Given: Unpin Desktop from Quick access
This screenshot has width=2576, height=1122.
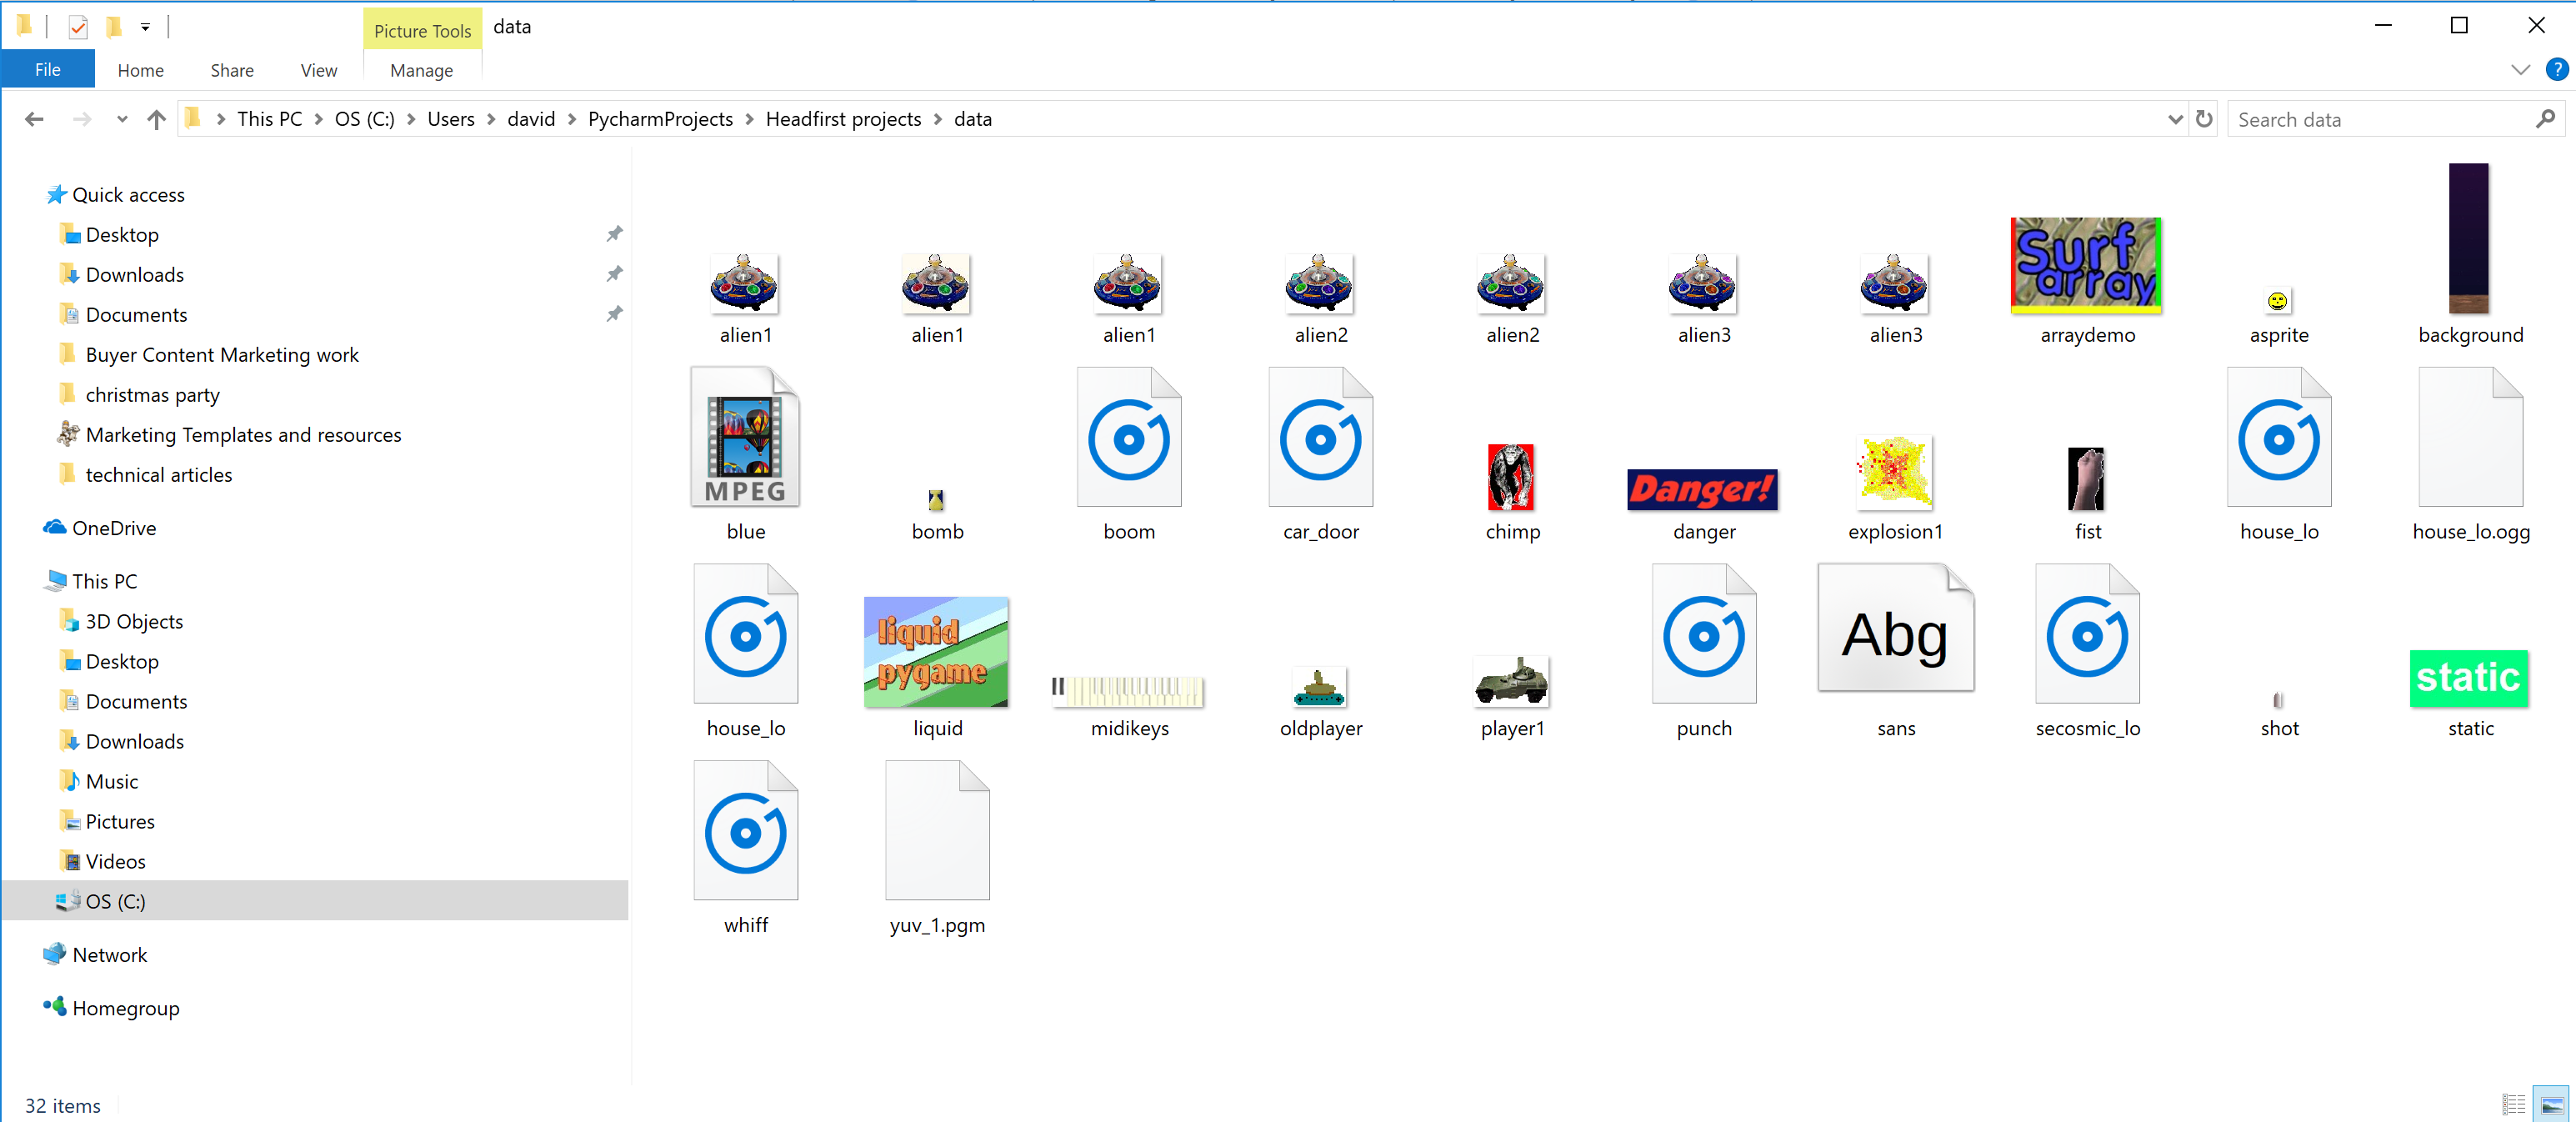Looking at the screenshot, I should click(614, 234).
